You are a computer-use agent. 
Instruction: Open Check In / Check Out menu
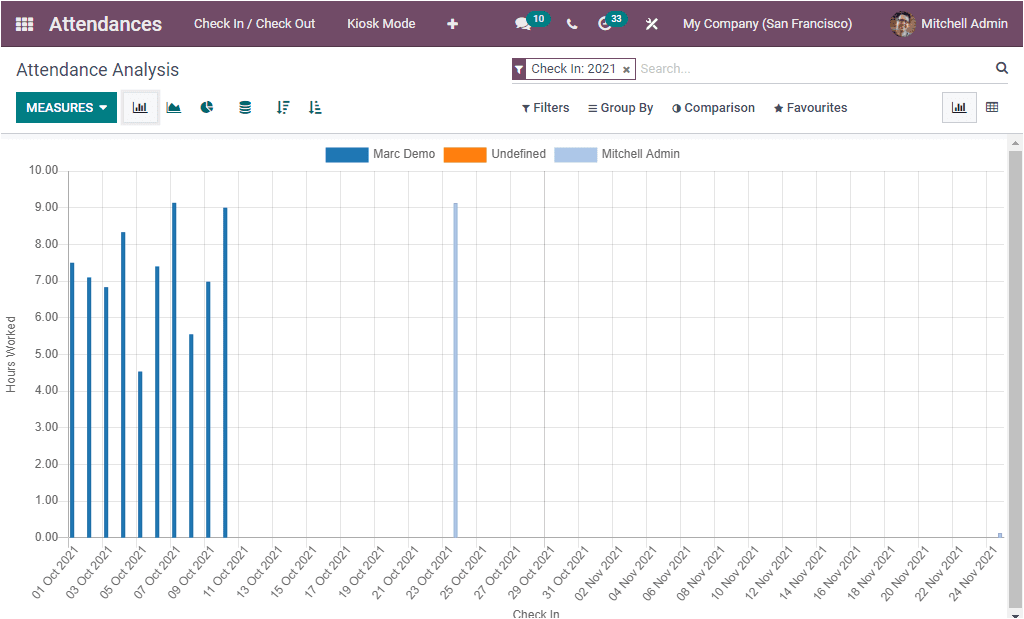(x=254, y=24)
